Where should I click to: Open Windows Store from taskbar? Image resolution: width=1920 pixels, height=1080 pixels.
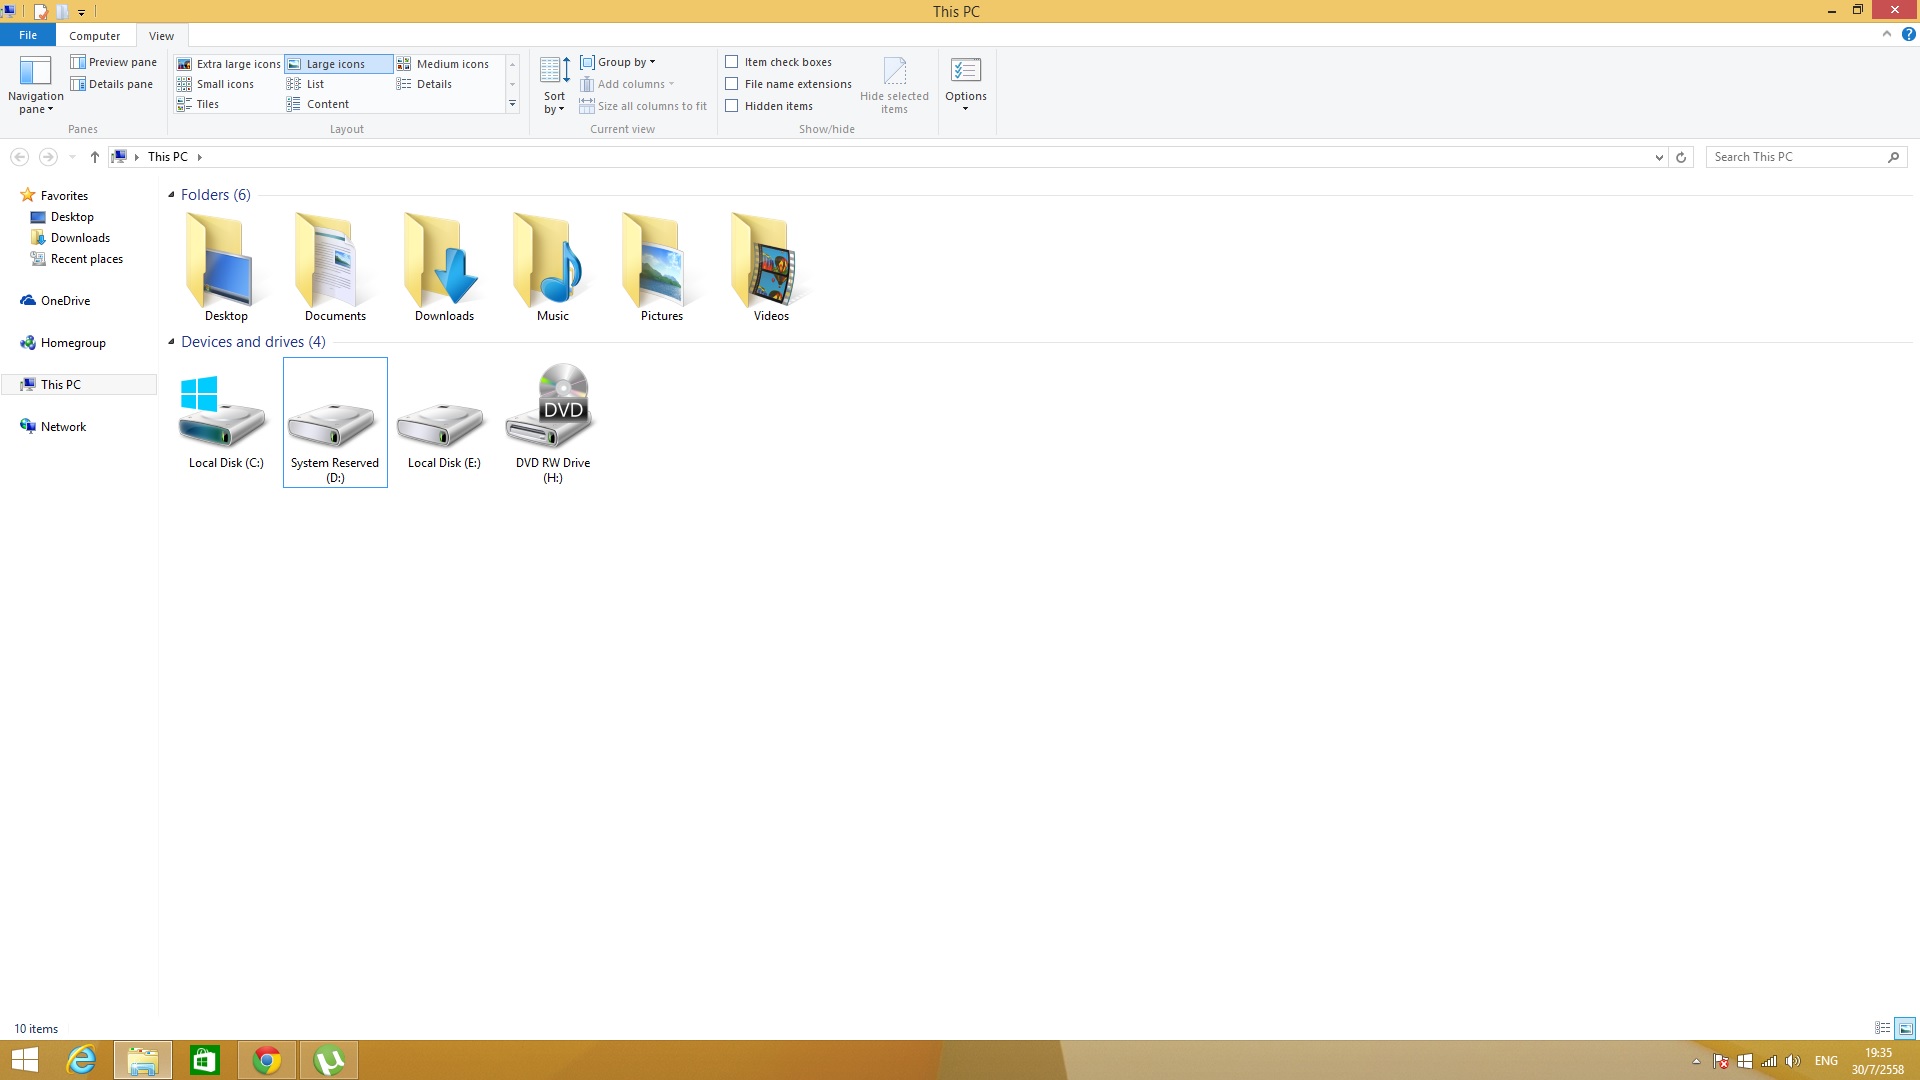pos(205,1060)
